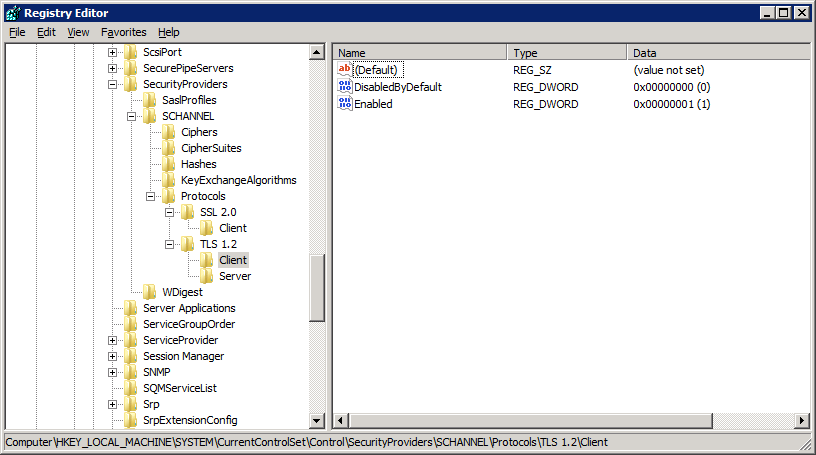This screenshot has height=455, width=816.
Task: Expand the SecurePipeServers node
Action: [113, 68]
